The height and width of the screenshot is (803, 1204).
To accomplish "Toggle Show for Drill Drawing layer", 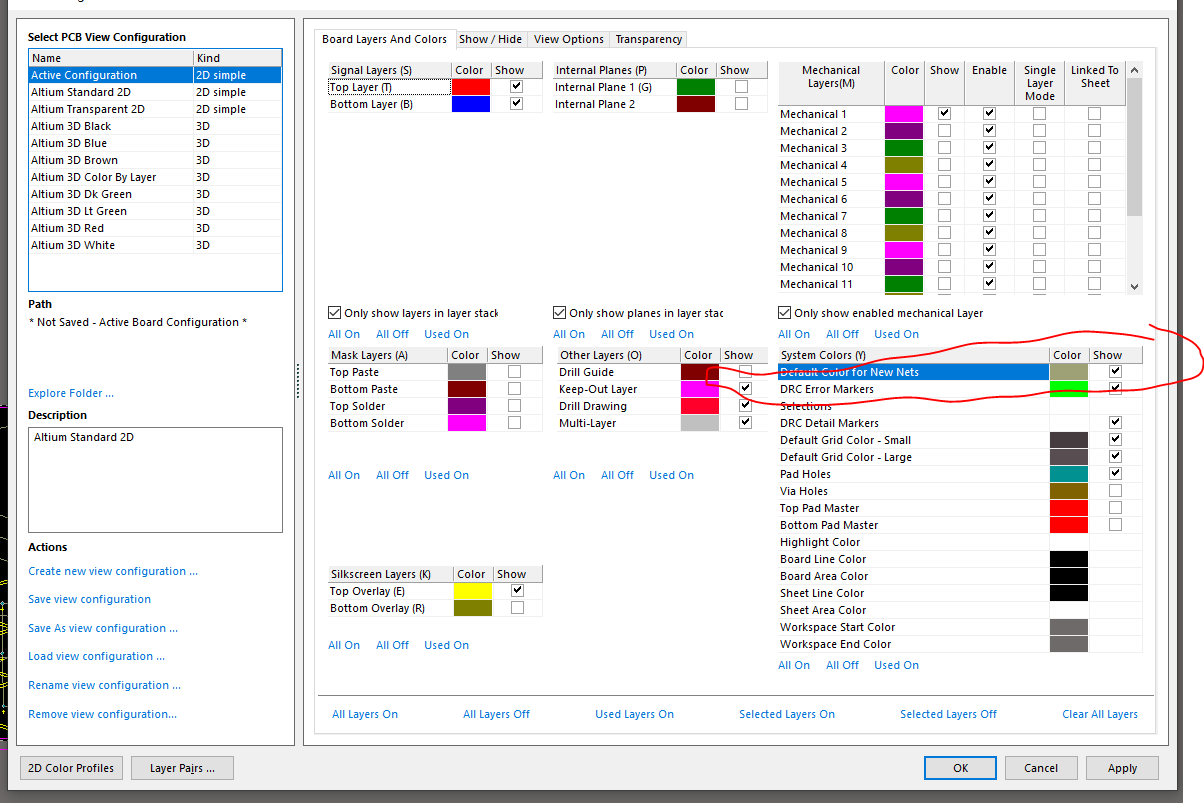I will [745, 406].
